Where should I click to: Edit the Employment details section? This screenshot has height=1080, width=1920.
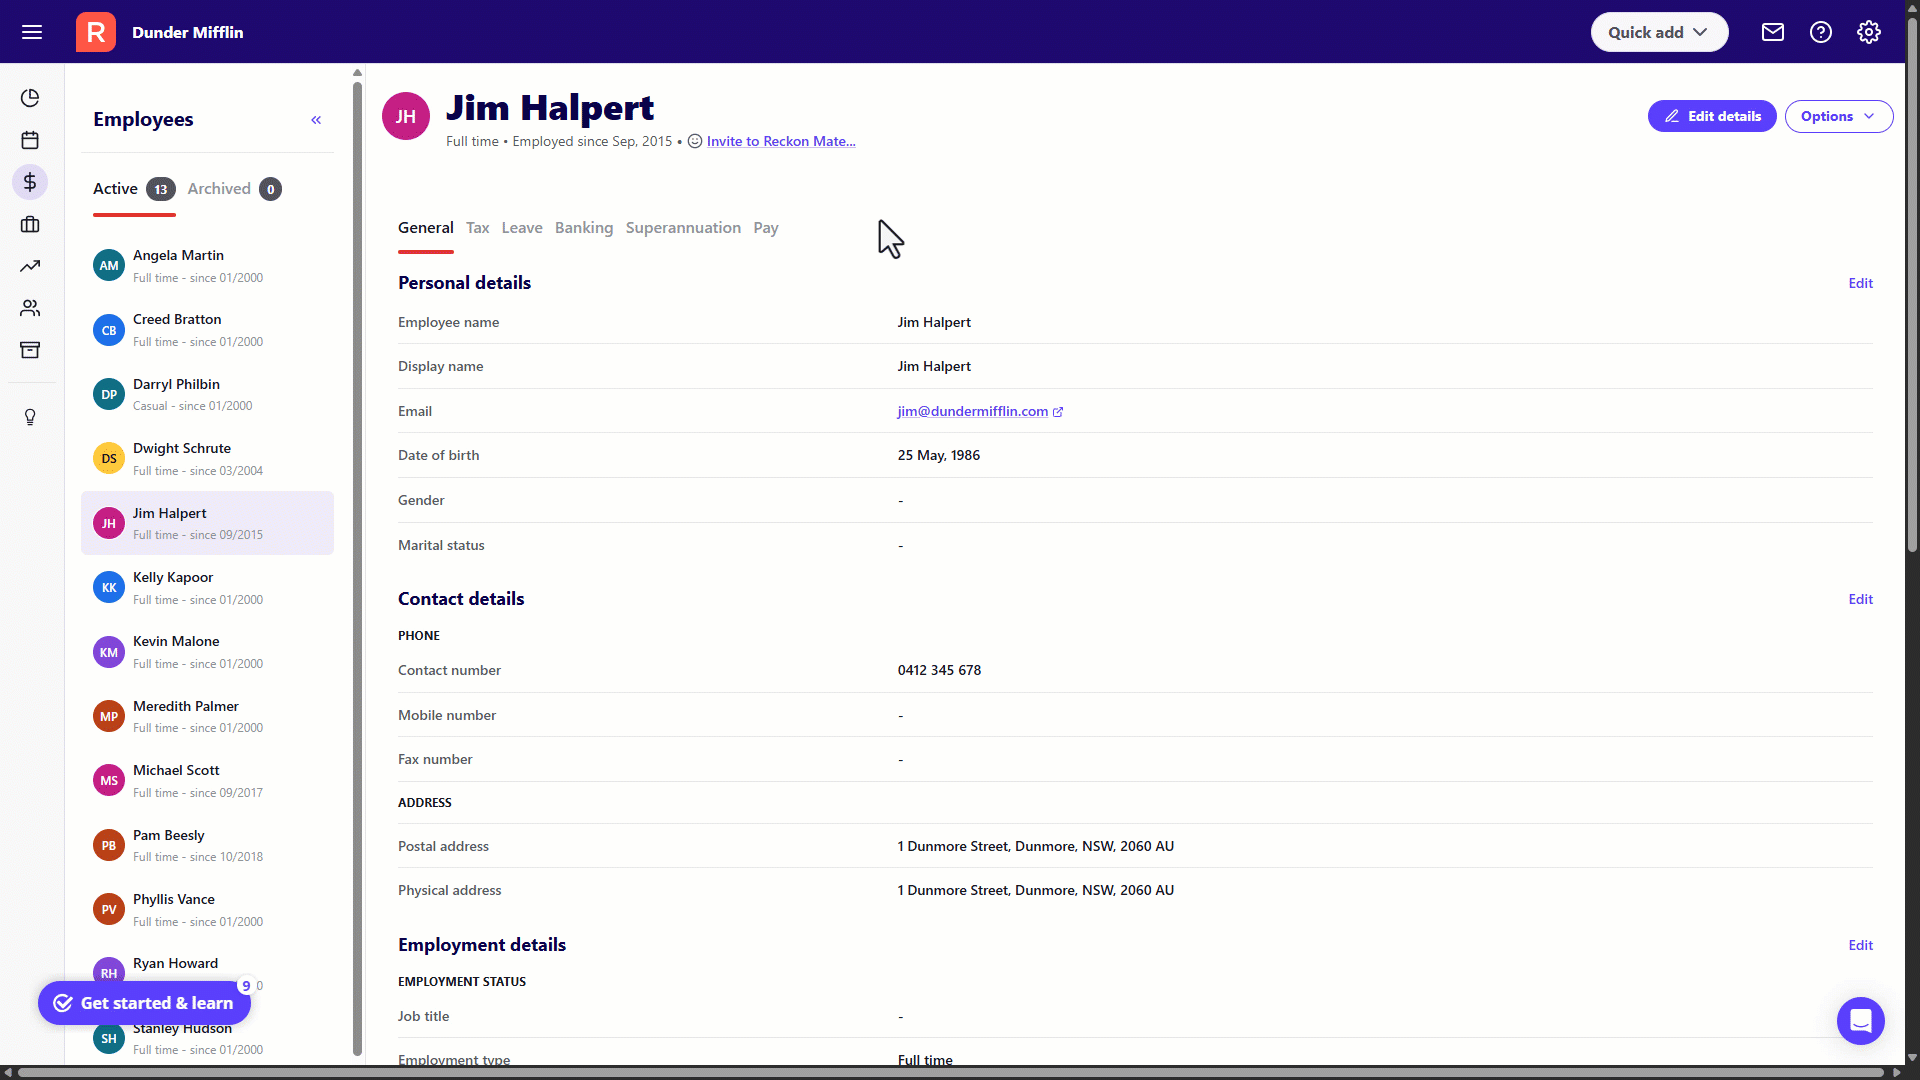point(1860,946)
